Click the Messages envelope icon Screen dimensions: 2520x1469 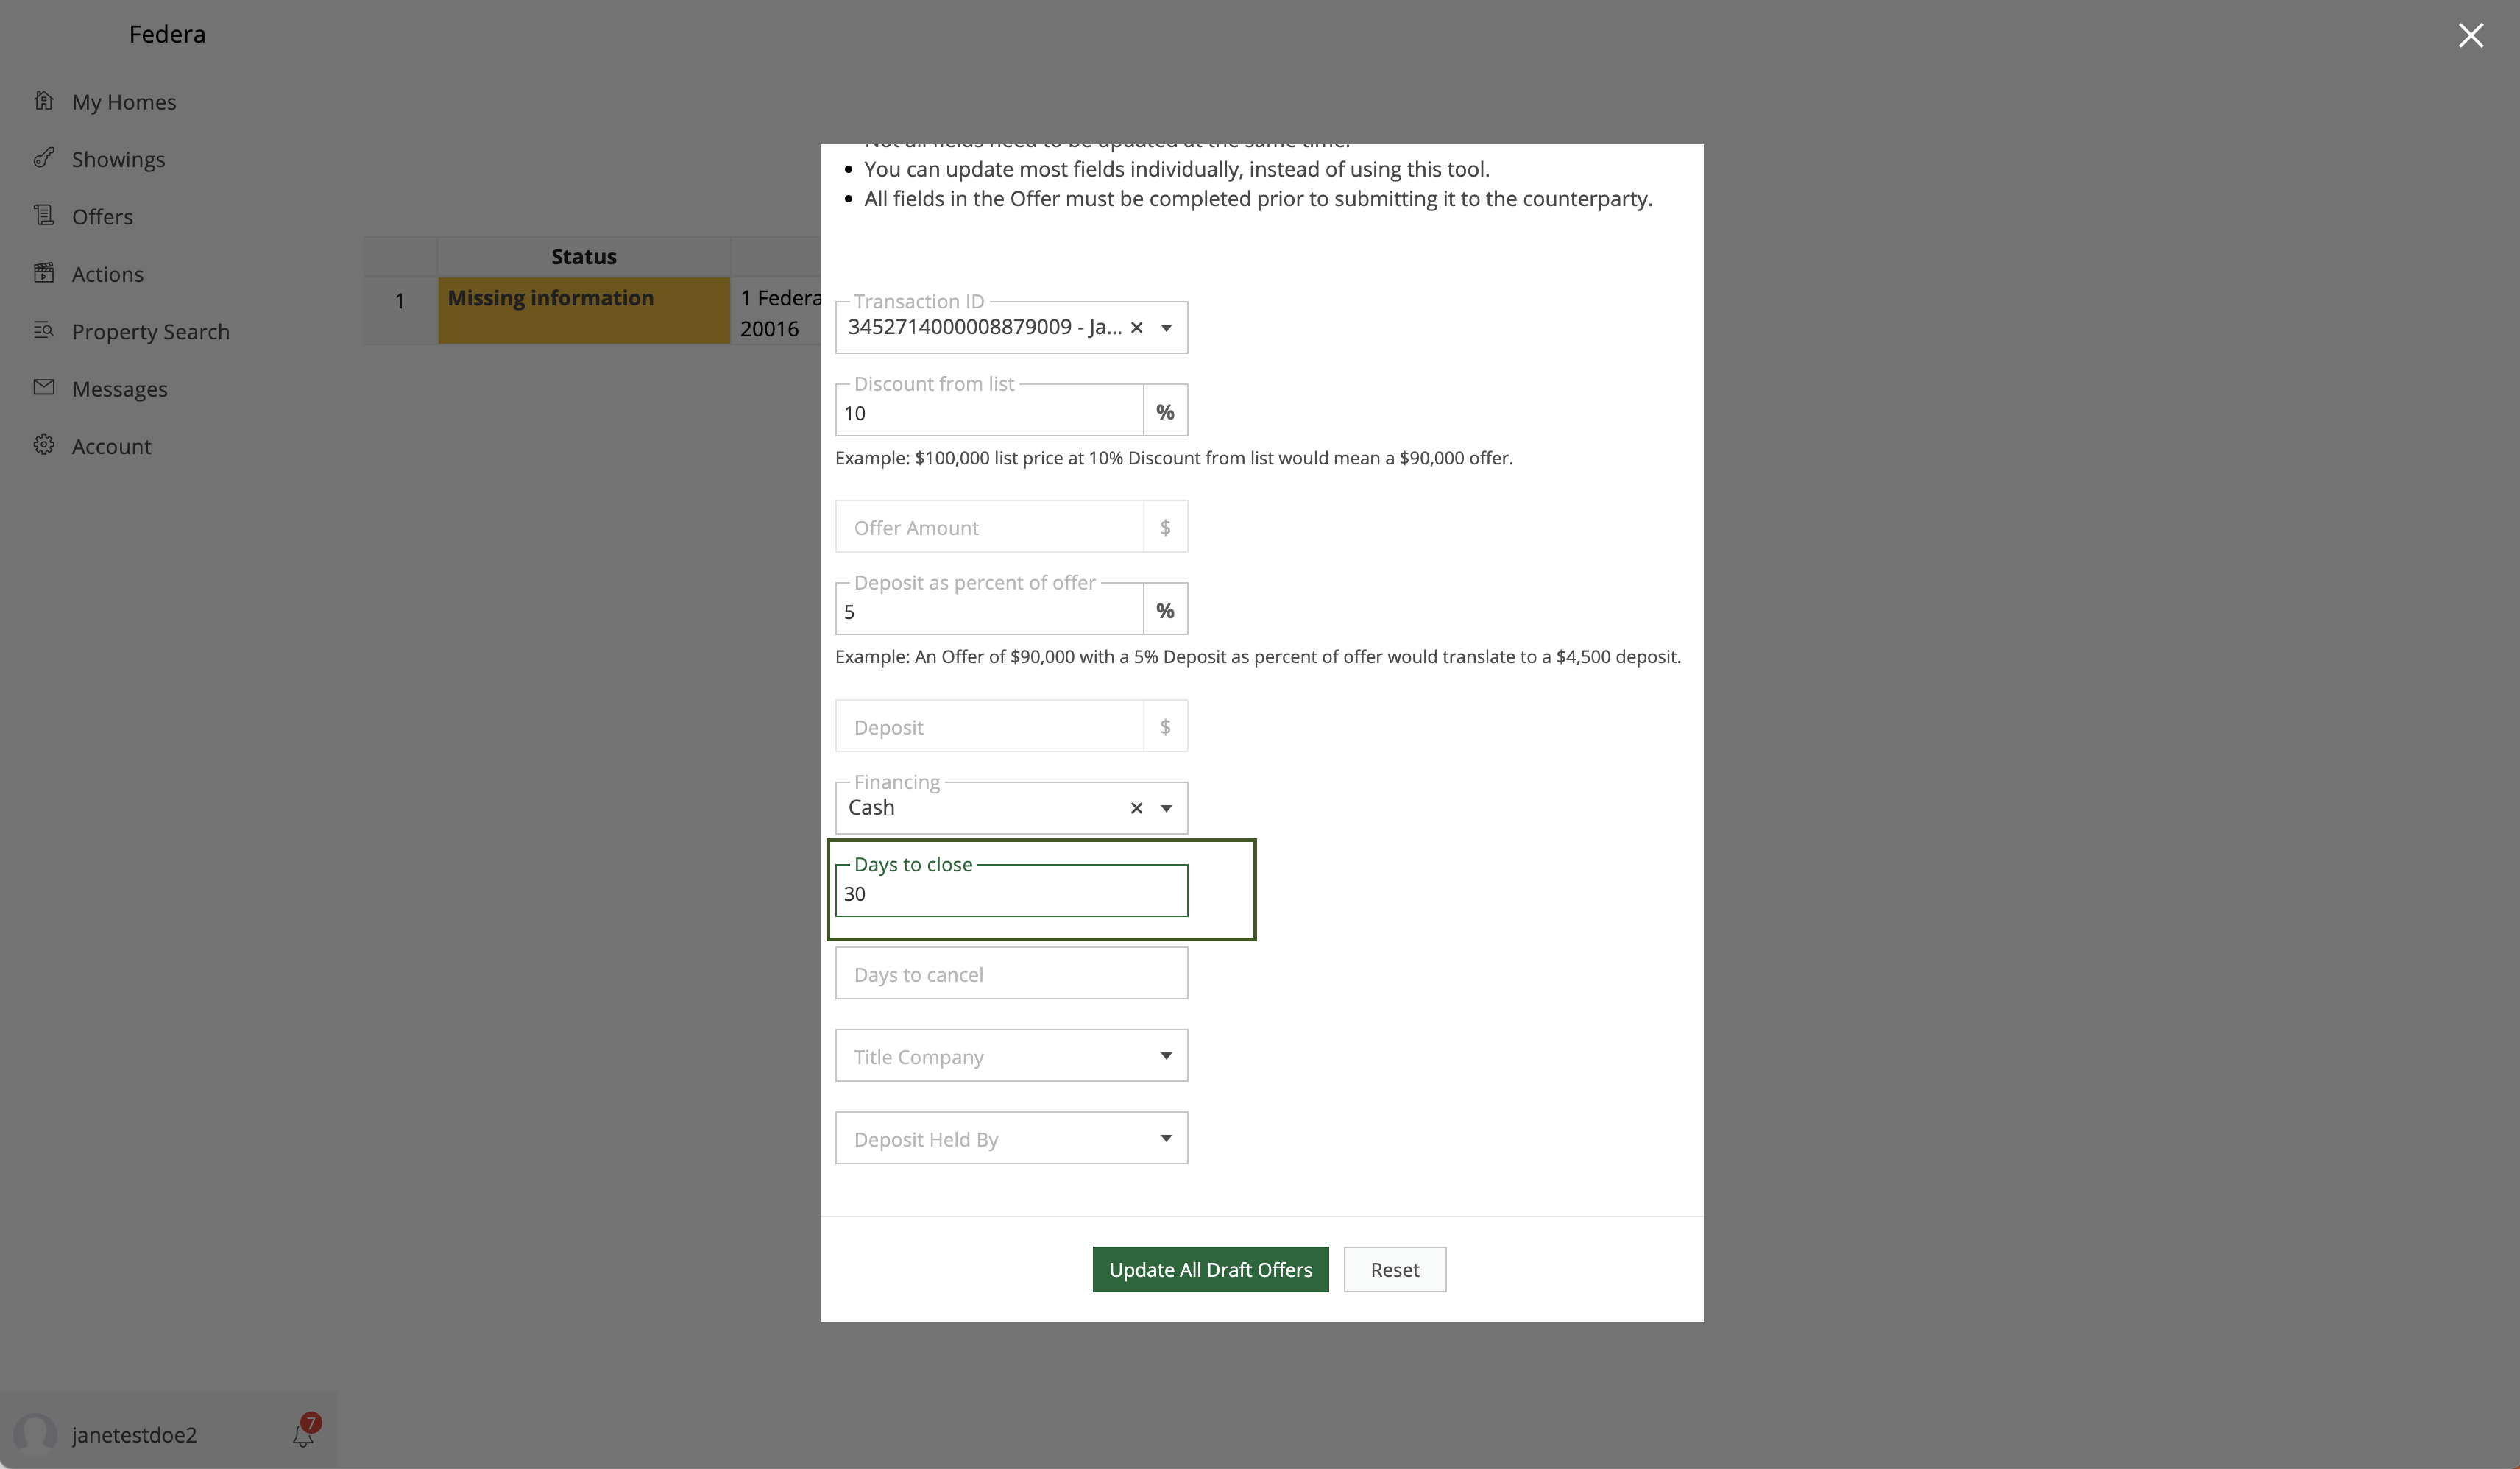[x=44, y=387]
